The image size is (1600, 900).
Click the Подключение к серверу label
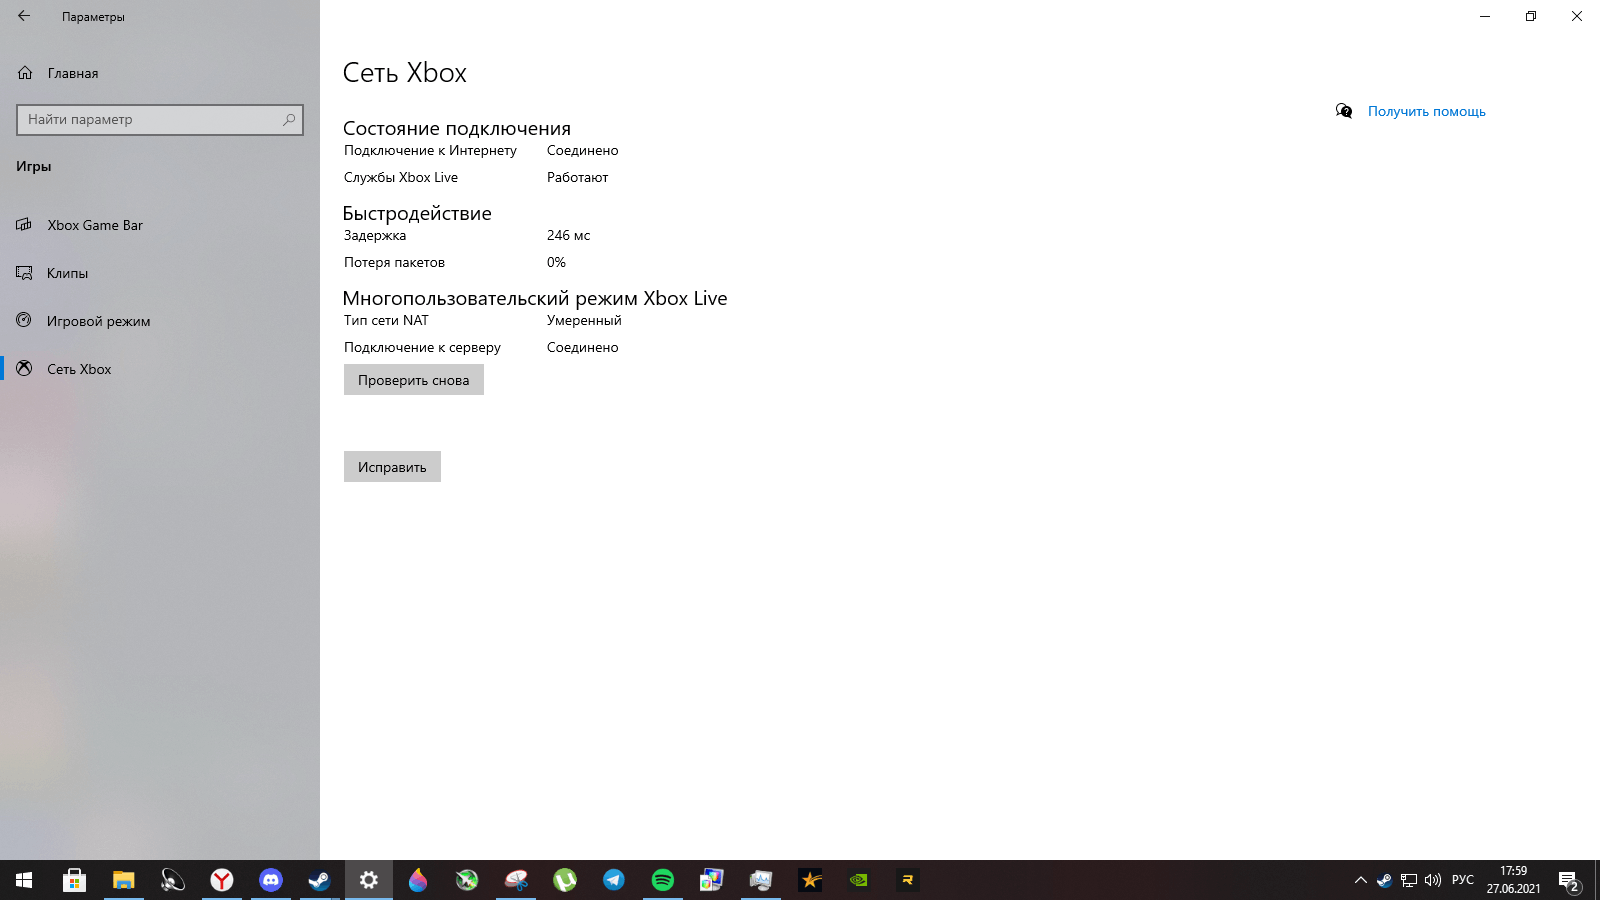click(x=422, y=348)
